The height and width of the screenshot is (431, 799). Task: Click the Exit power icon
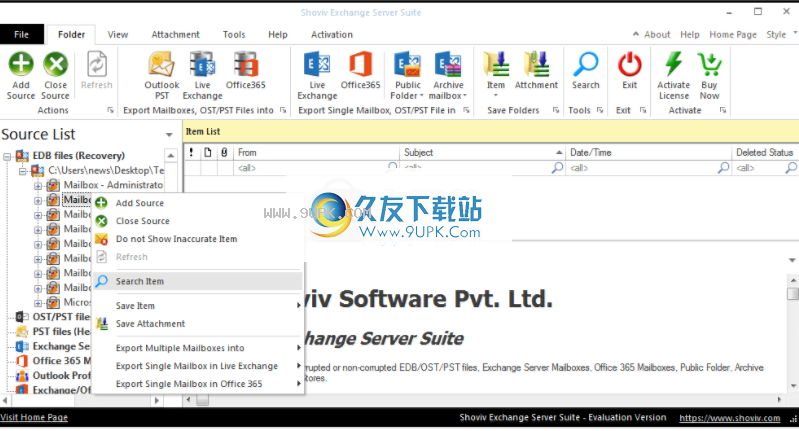[630, 65]
